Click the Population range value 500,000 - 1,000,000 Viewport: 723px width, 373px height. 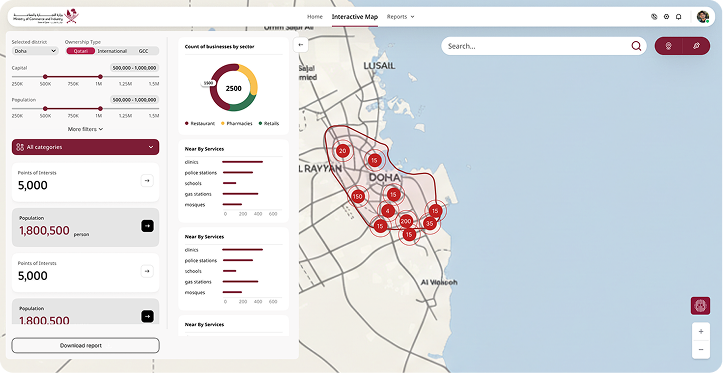(x=135, y=100)
